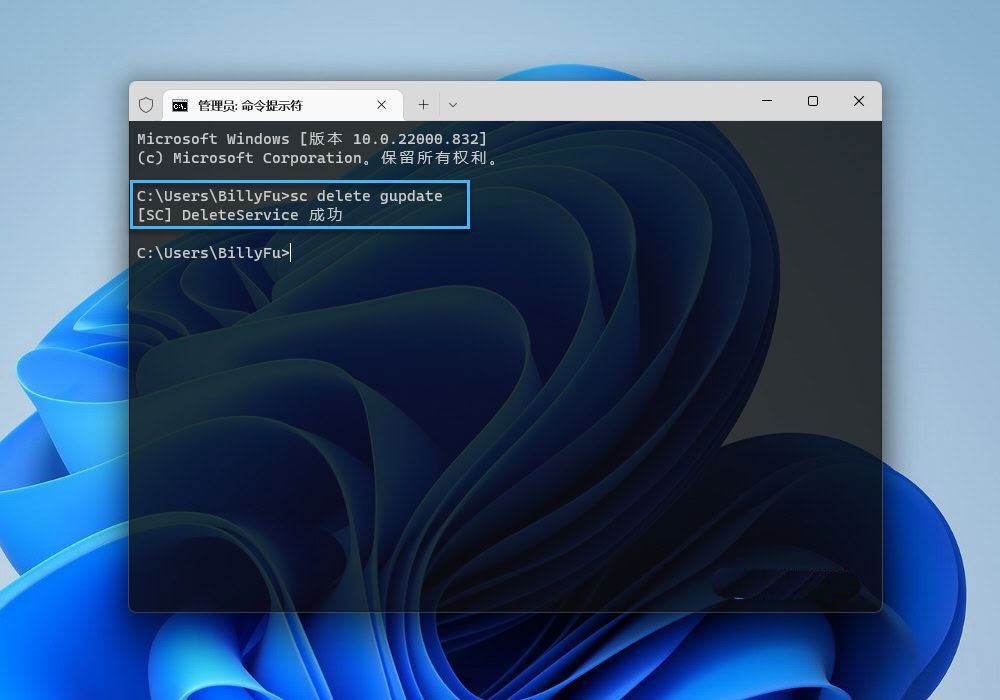Click the '[SC] DeleteService 成功' output line
This screenshot has height=700, width=1000.
[x=240, y=215]
